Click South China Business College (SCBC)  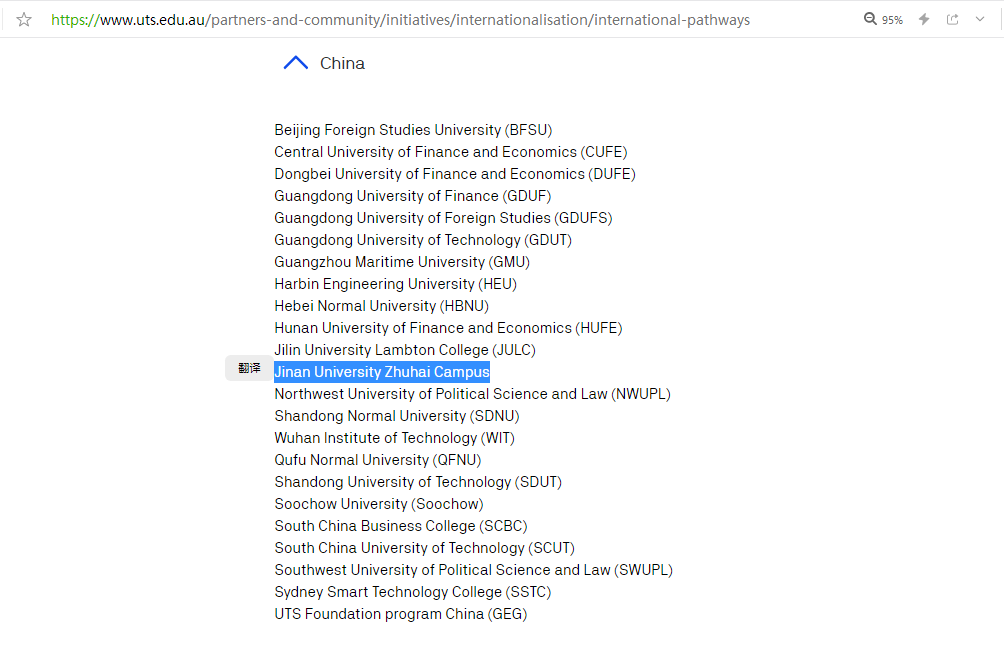pos(401,526)
